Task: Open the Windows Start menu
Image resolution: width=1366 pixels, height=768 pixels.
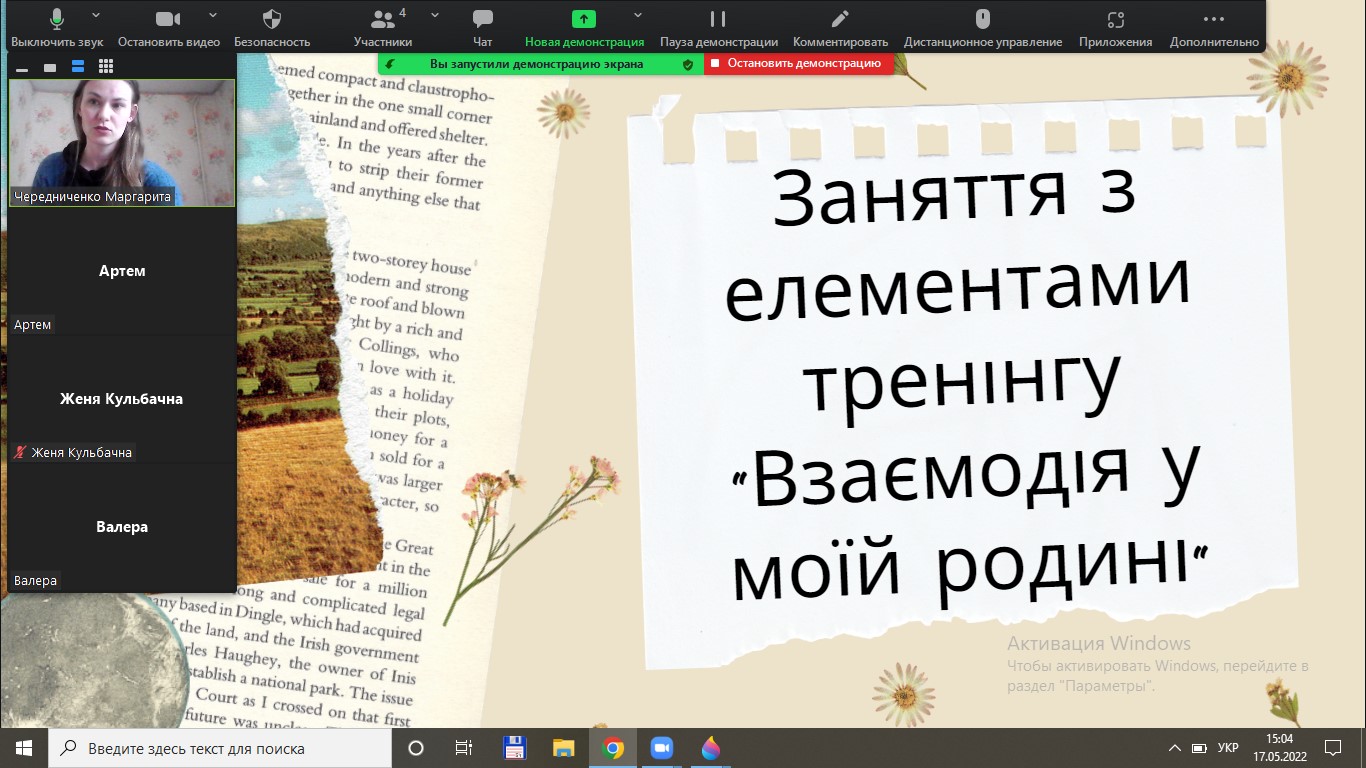Action: click(x=24, y=748)
